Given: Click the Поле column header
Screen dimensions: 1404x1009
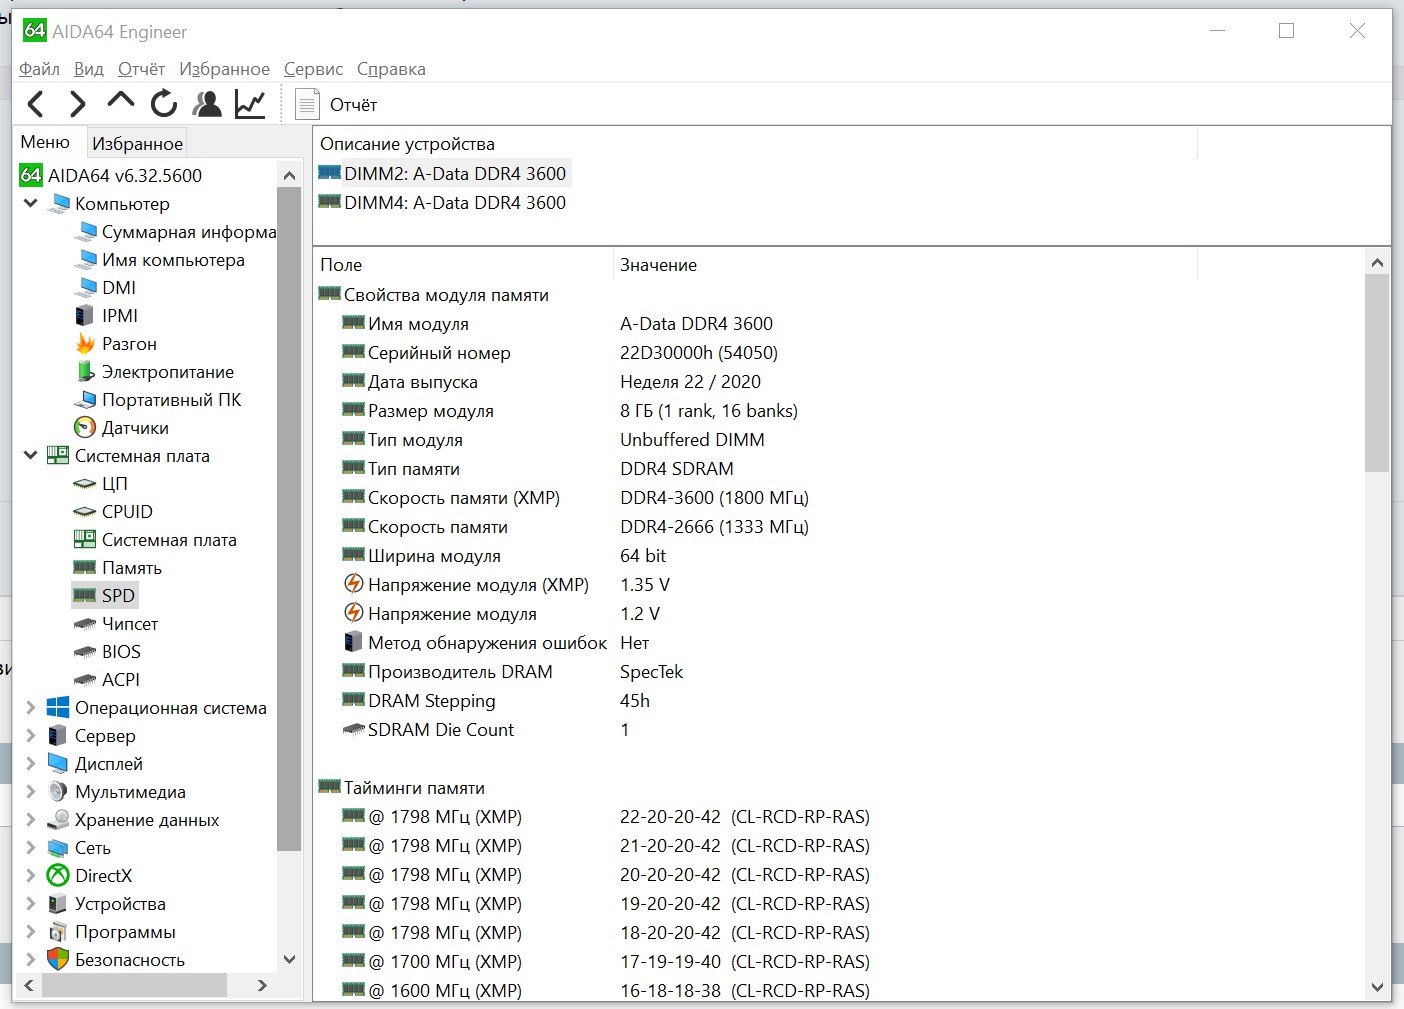Looking at the screenshot, I should tap(463, 265).
